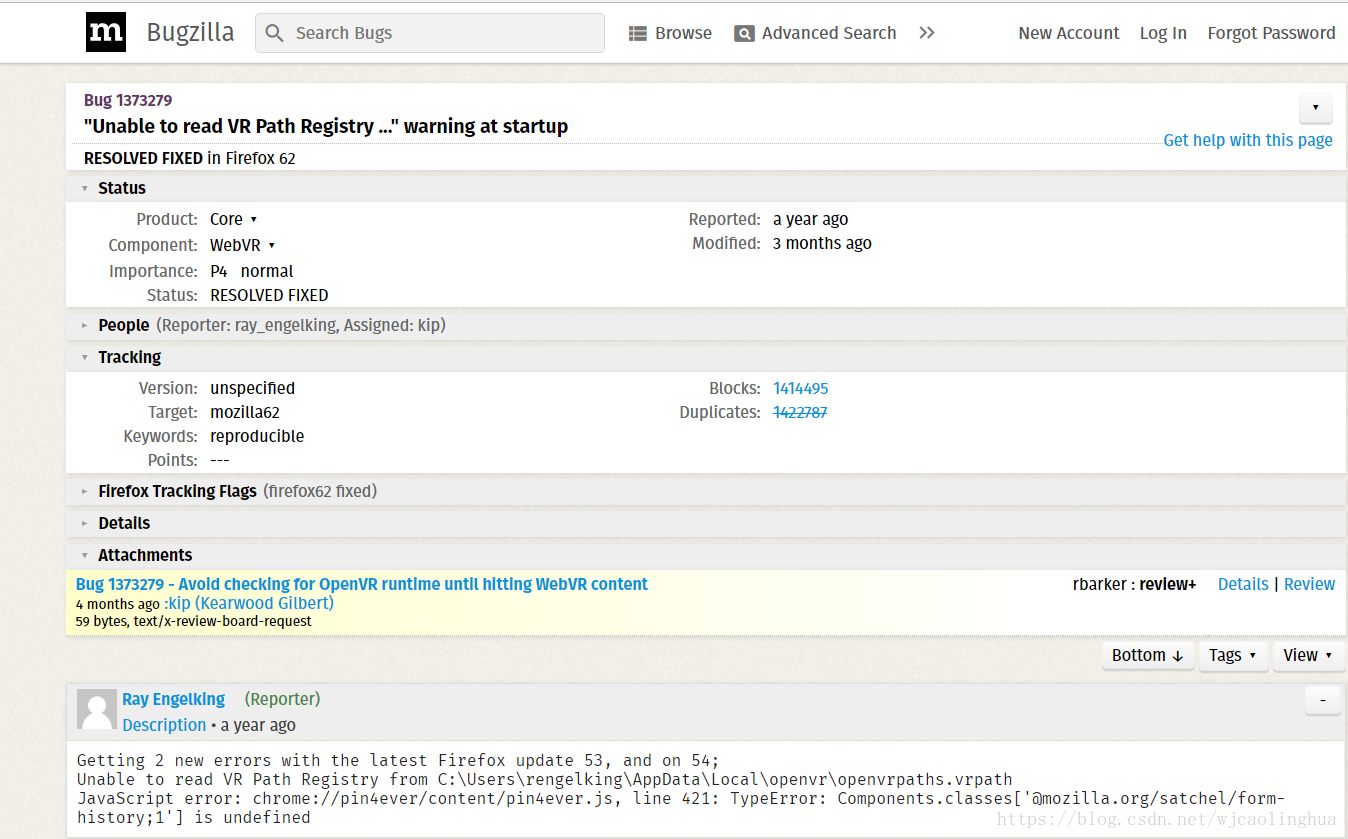Open the New Account page
Screen dimensions: 1348x839
(x=1069, y=33)
